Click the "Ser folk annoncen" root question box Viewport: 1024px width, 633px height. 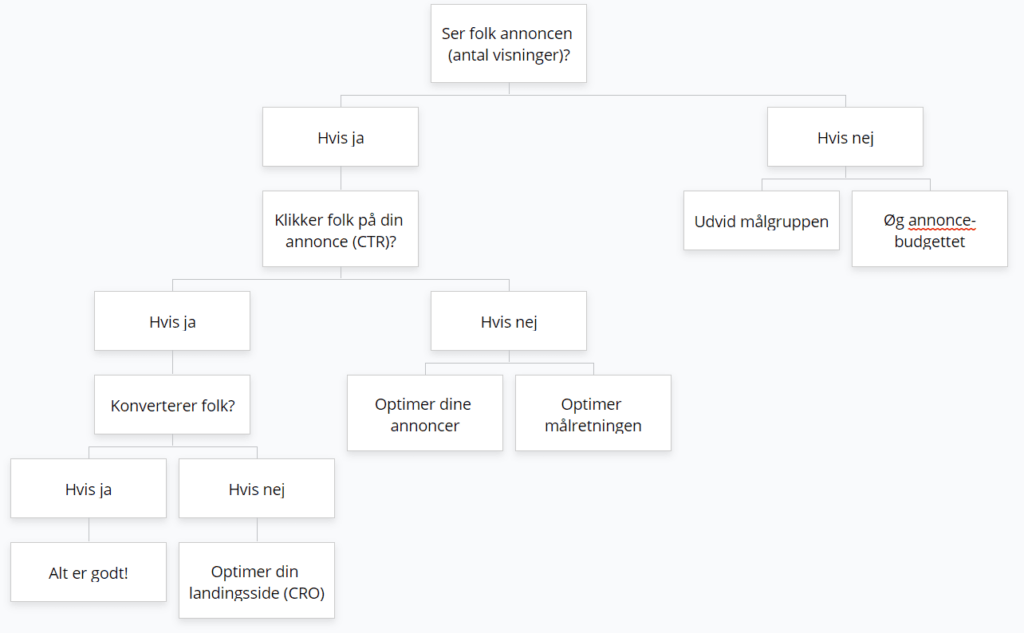[508, 43]
